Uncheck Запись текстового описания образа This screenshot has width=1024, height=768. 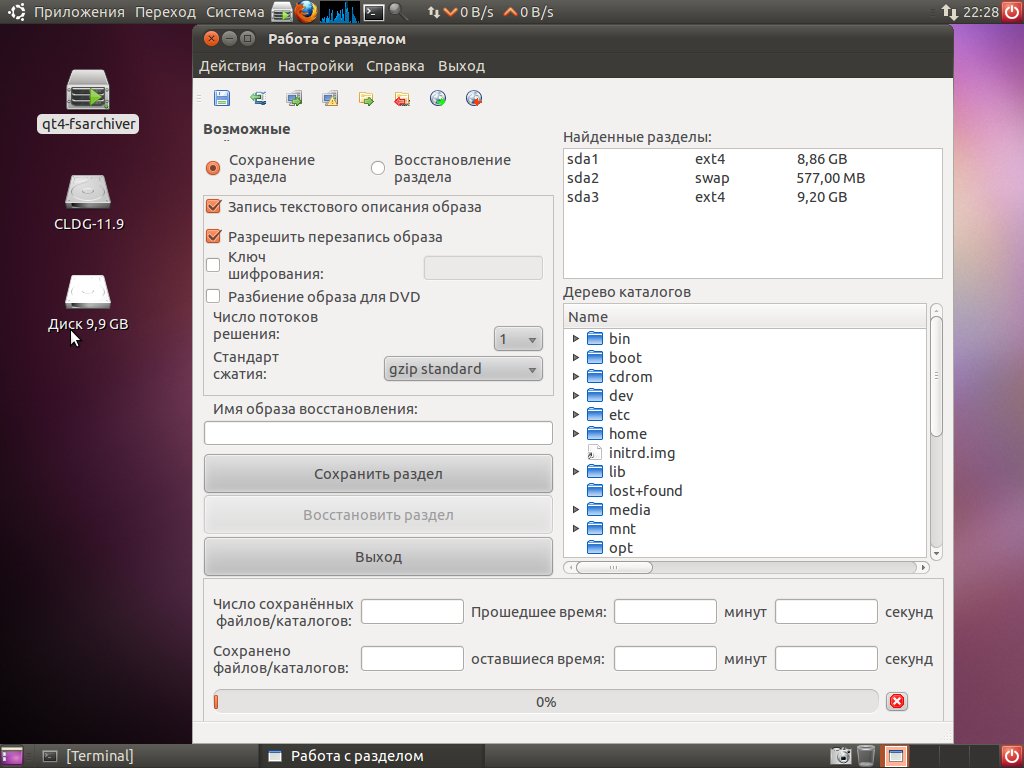coord(213,207)
